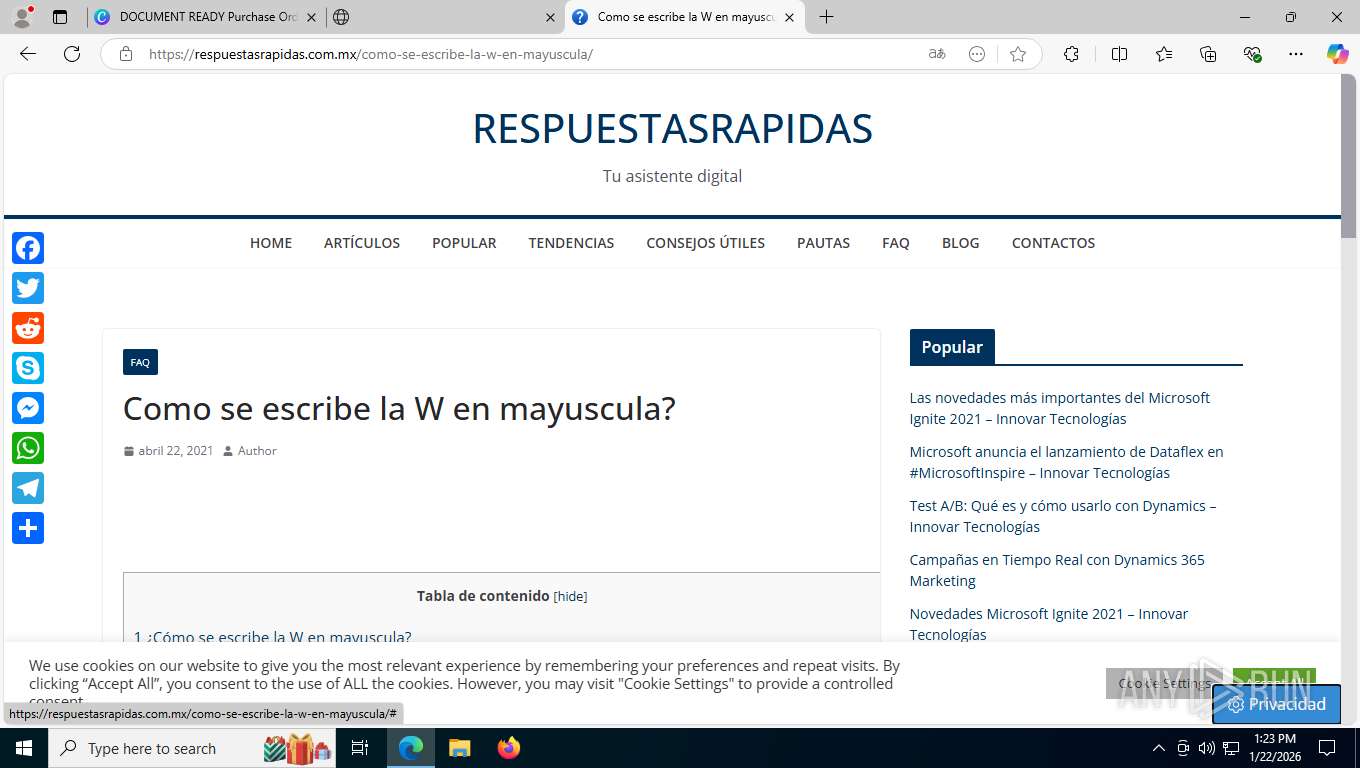Open the Windows Start menu
Screen dimensions: 1360x768
pos(24,748)
